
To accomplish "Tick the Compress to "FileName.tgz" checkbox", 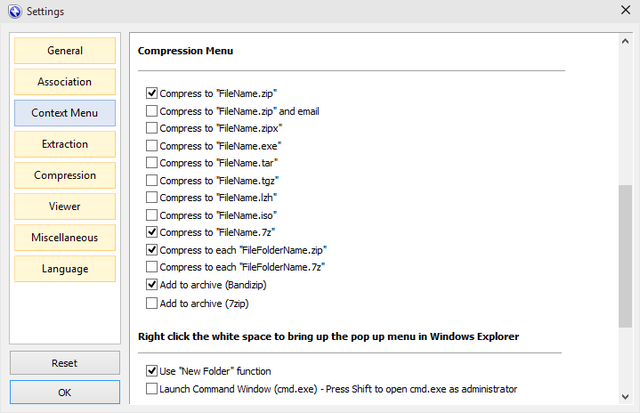I will (x=152, y=180).
